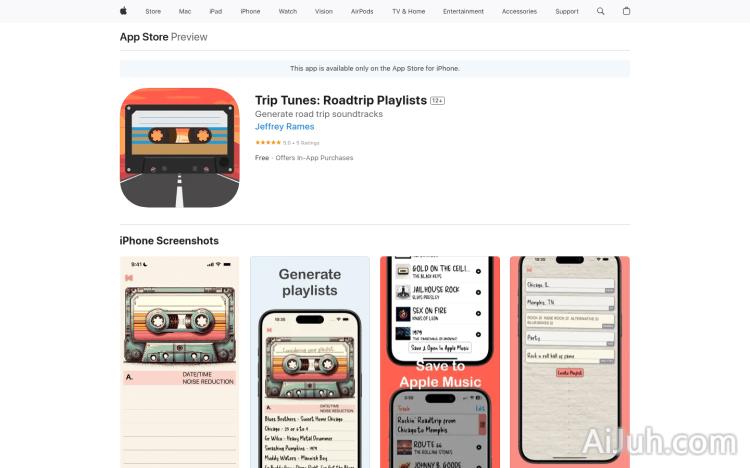Click the Trip Tunes cassette app icon

tap(179, 147)
